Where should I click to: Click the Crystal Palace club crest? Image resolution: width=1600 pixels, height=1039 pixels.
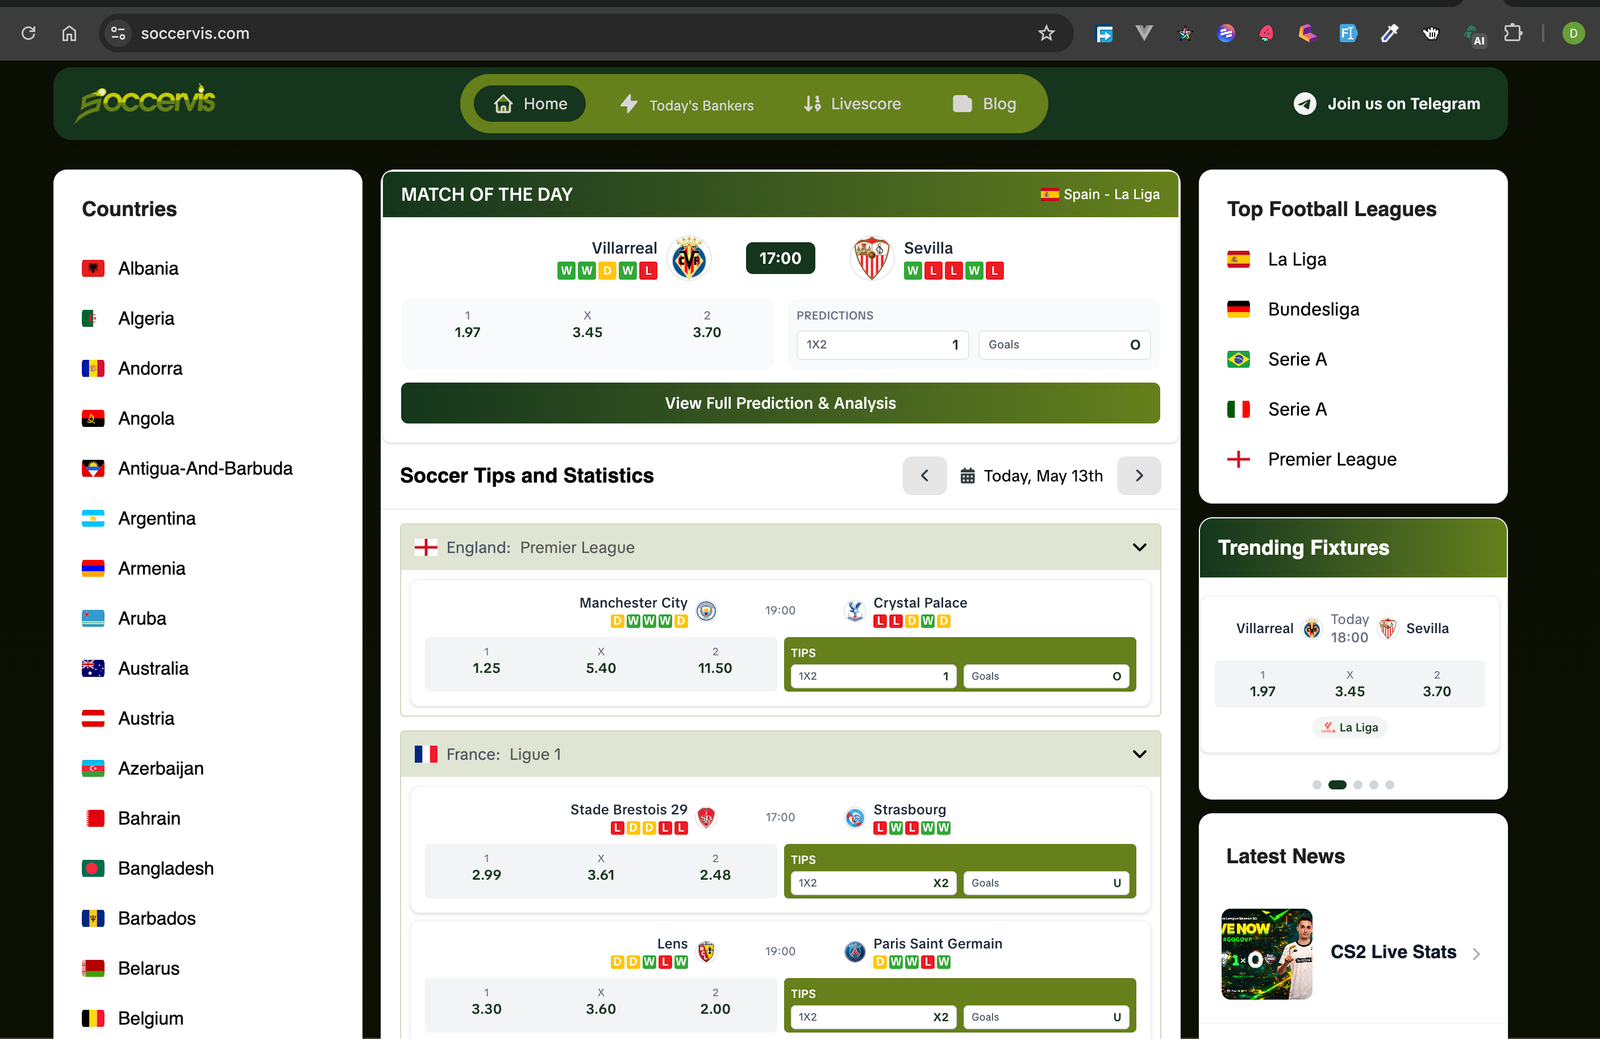click(x=855, y=611)
